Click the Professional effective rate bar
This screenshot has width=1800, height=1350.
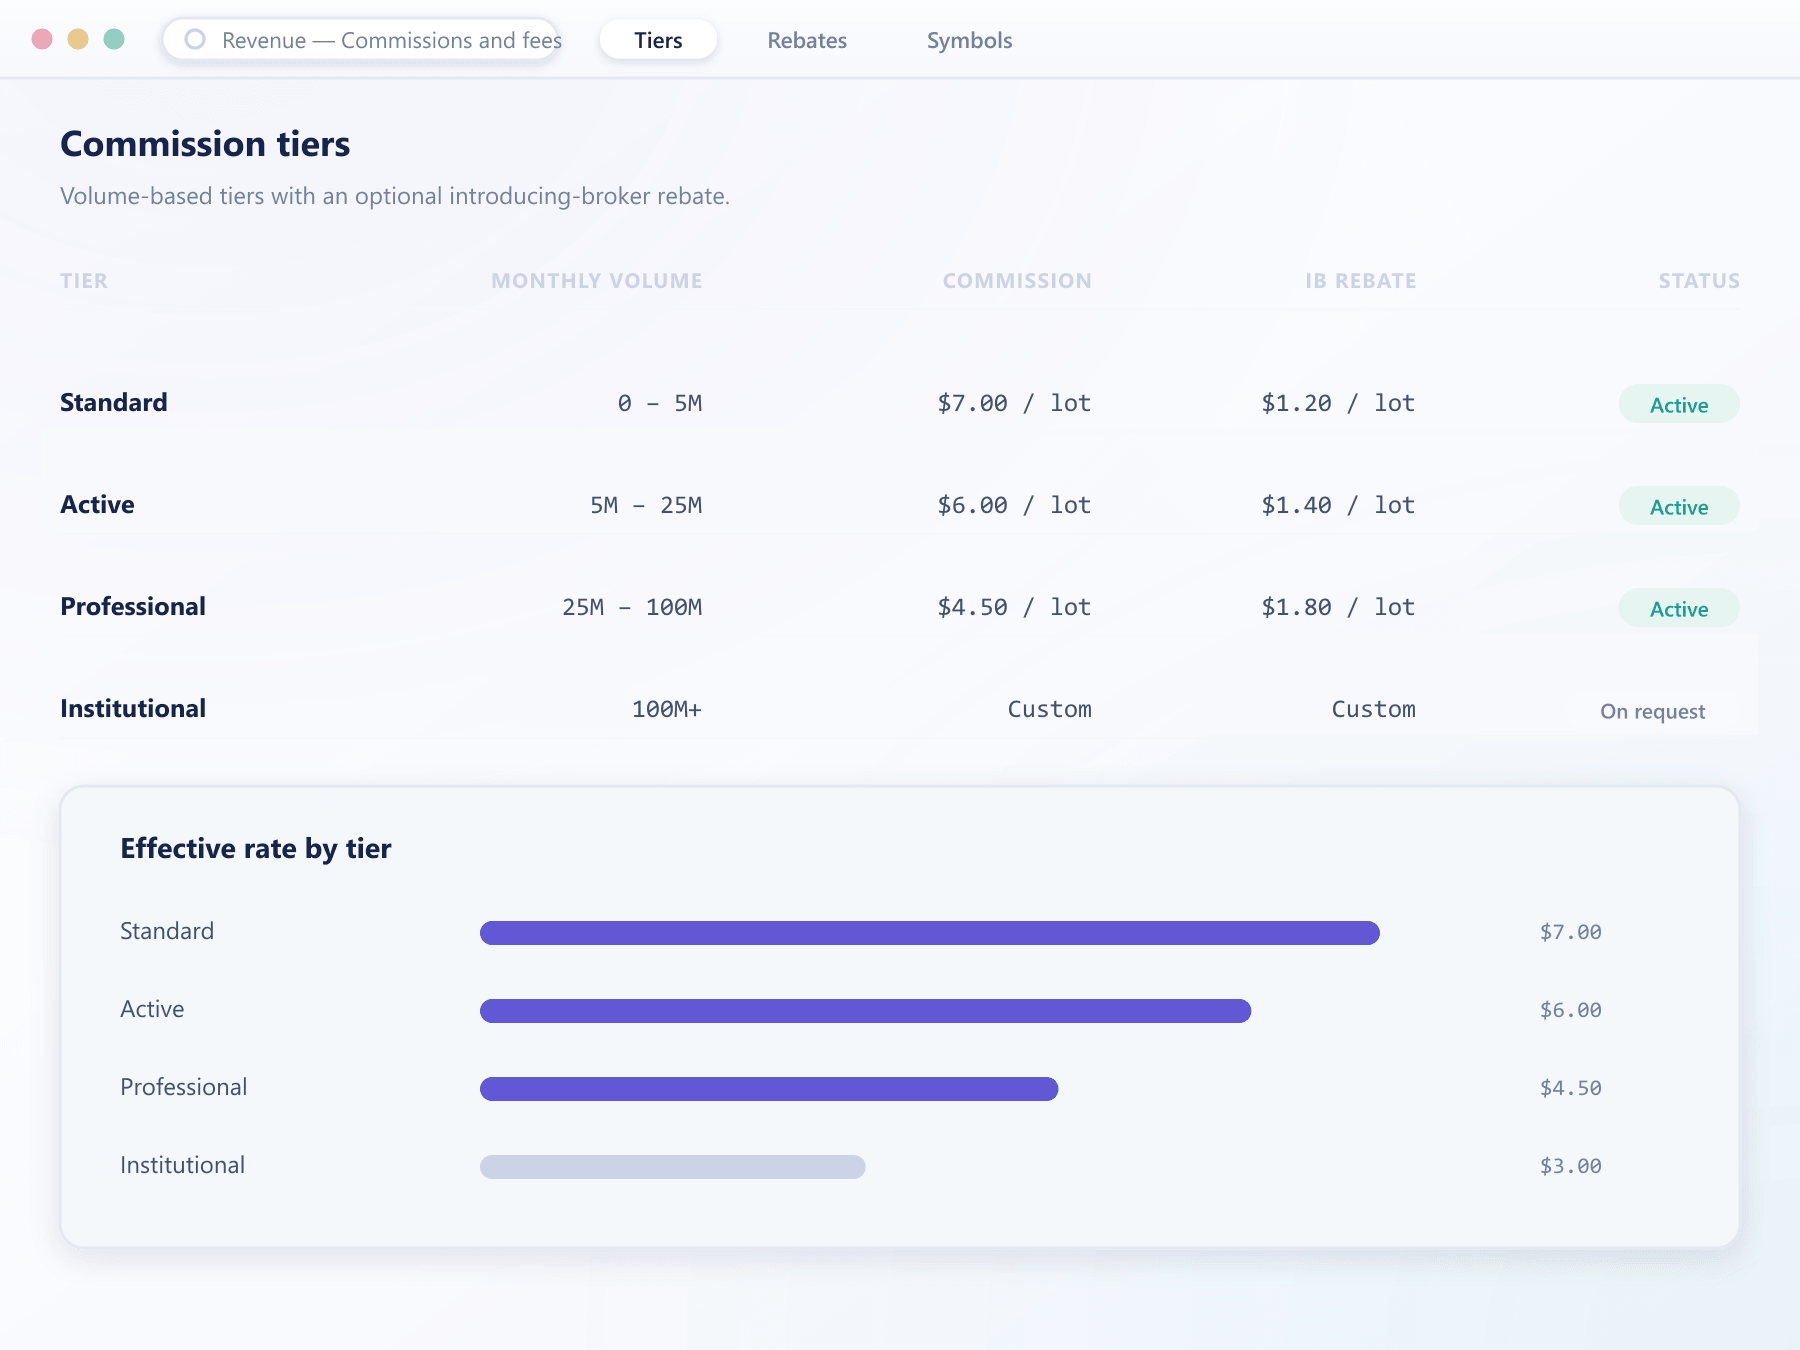pos(769,1089)
